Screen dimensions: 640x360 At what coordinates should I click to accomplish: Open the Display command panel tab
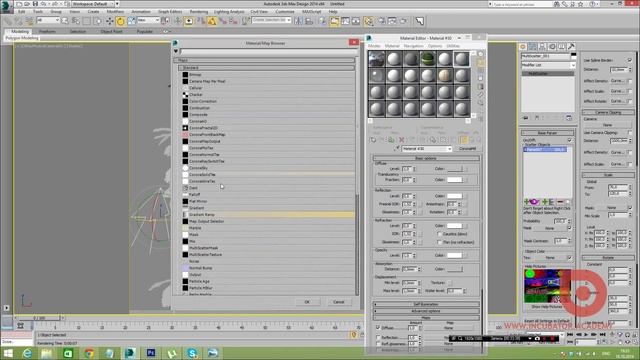[562, 47]
